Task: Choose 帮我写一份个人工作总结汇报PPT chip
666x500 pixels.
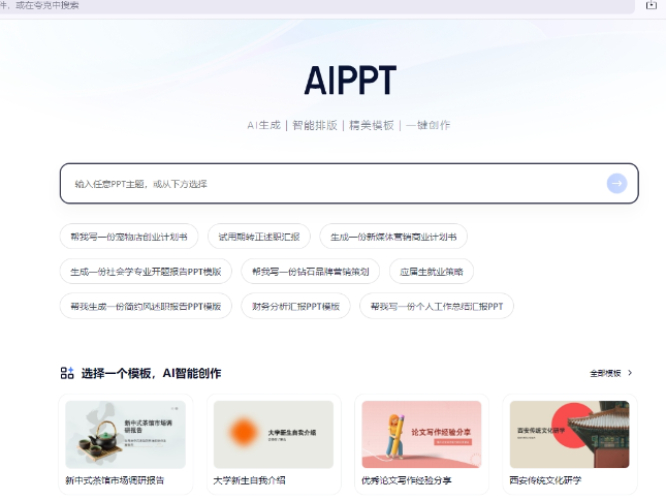Action: pyautogui.click(x=437, y=306)
